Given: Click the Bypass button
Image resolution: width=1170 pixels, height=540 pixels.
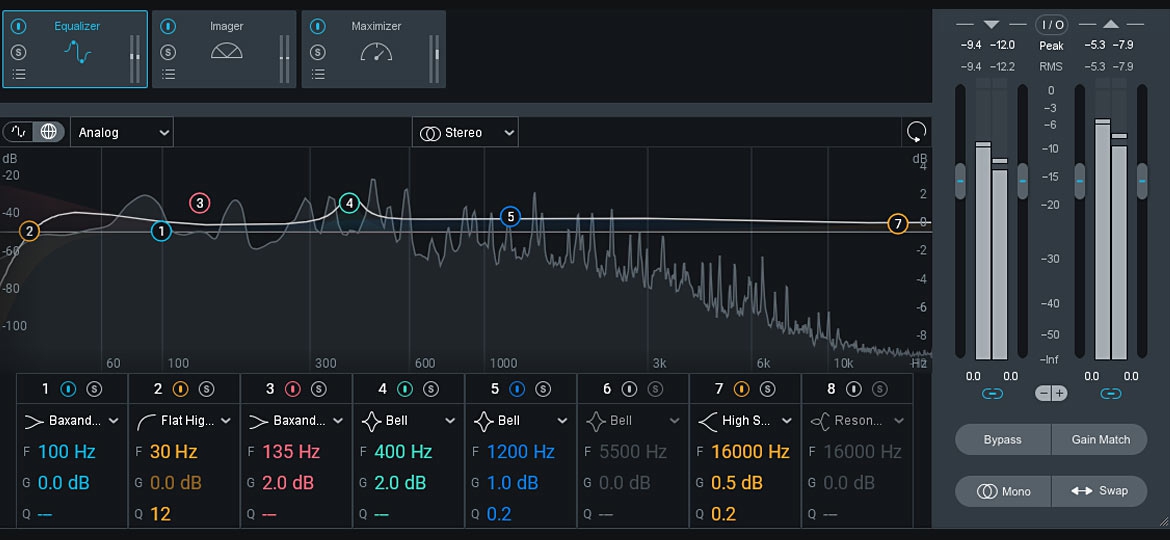Looking at the screenshot, I should pos(1002,440).
